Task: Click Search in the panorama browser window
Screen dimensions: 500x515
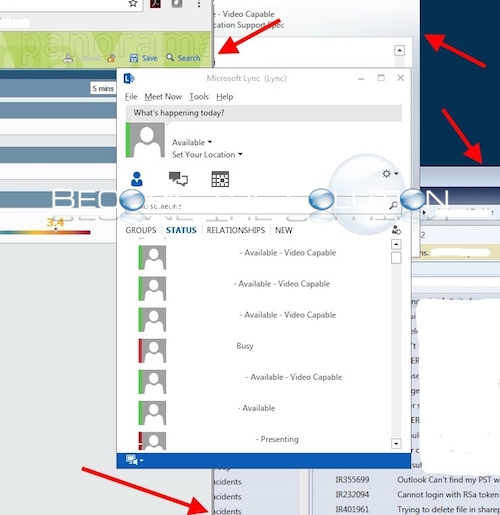Action: coord(189,58)
